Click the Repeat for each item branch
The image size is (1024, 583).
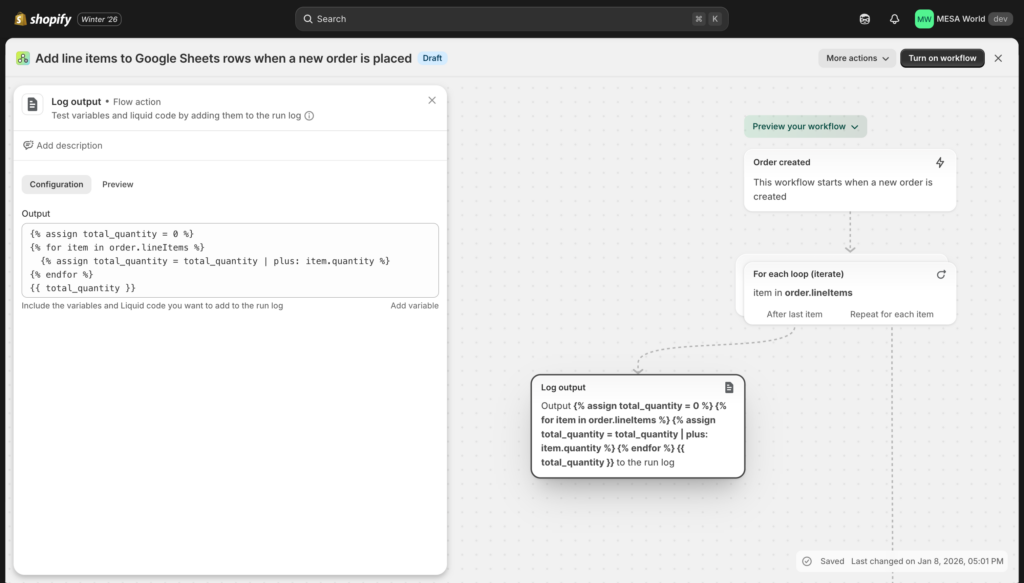(x=891, y=314)
